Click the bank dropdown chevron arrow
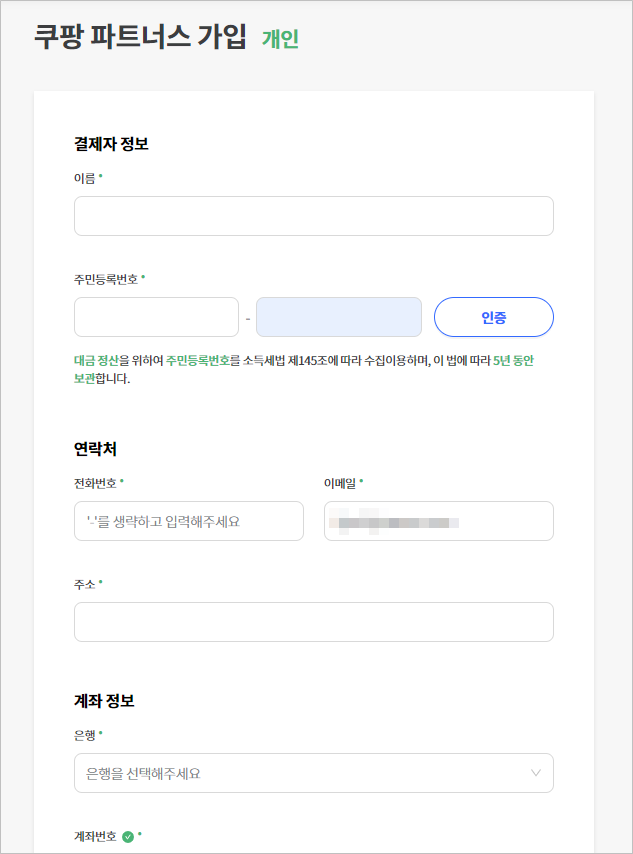633x854 pixels. pyautogui.click(x=535, y=773)
